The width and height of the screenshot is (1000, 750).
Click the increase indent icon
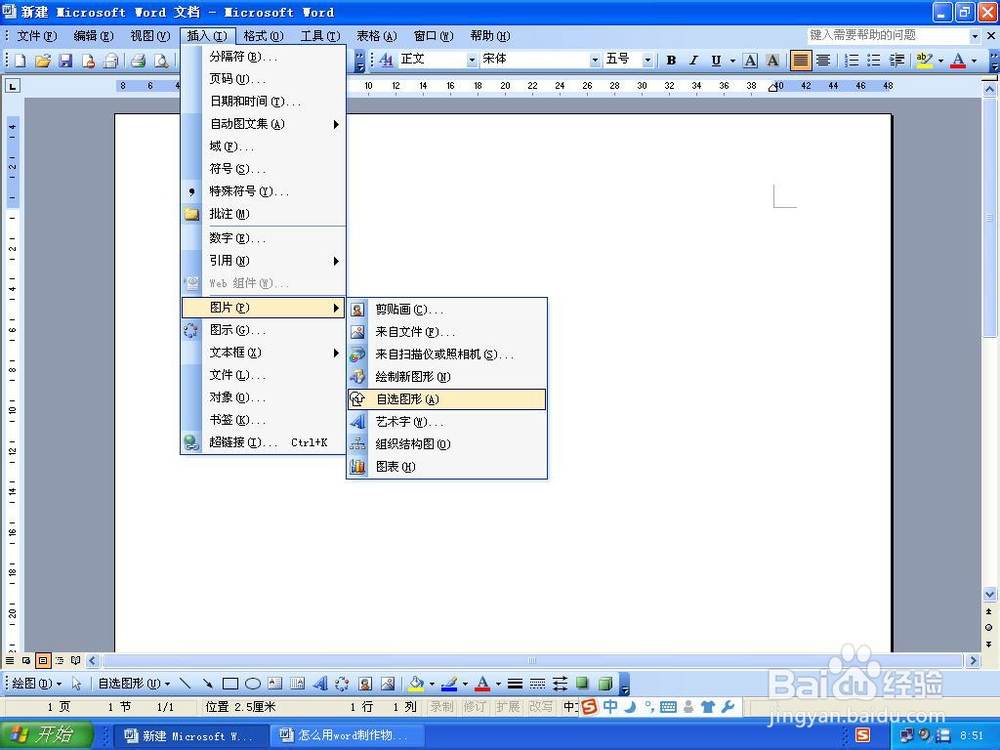coord(897,60)
